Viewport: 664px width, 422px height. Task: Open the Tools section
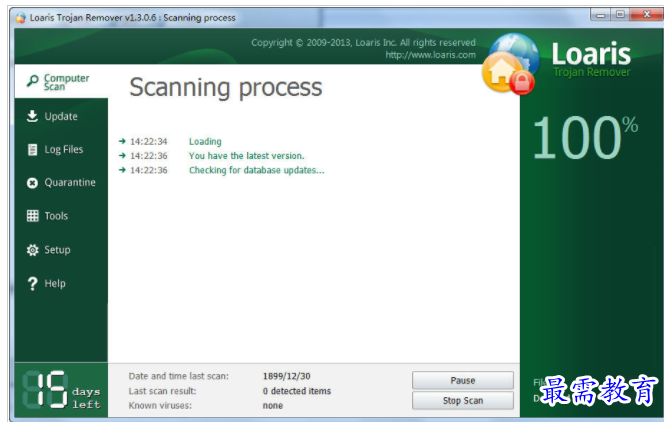(x=61, y=216)
